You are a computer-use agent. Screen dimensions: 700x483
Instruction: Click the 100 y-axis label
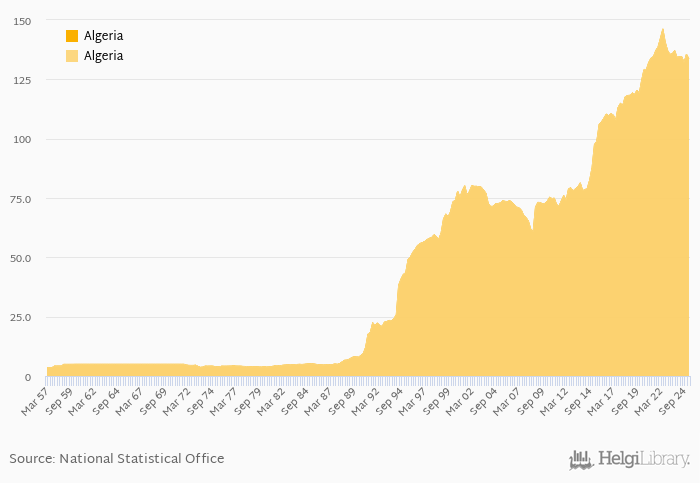point(20,139)
